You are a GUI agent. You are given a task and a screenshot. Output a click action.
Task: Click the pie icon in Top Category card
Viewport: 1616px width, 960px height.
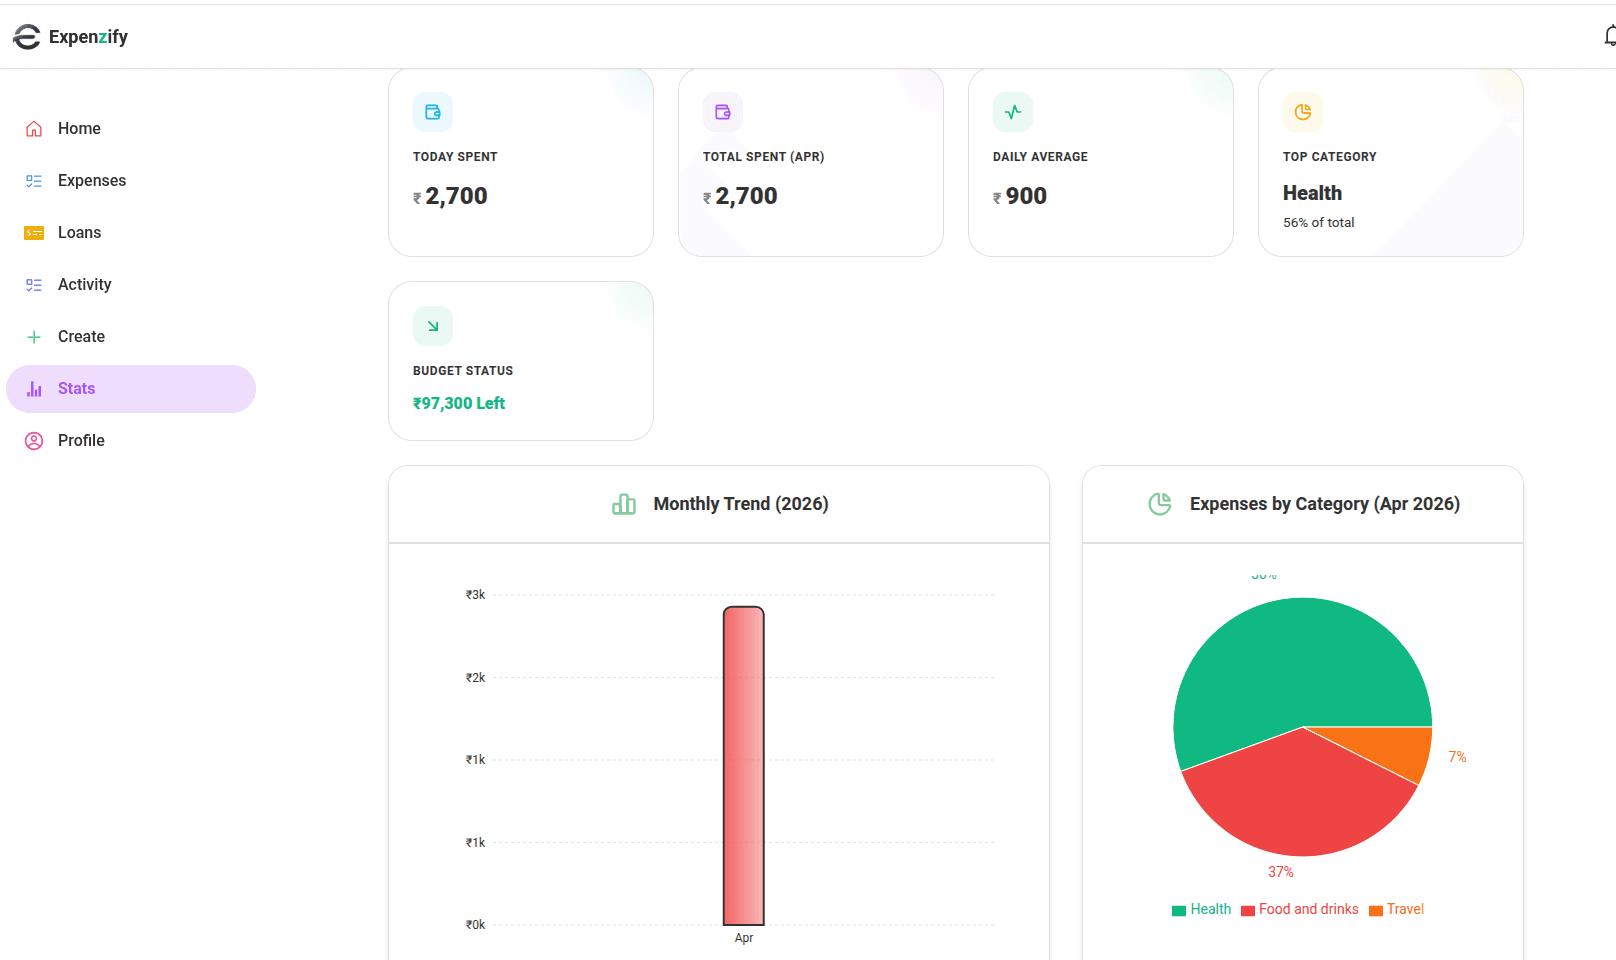[1303, 112]
